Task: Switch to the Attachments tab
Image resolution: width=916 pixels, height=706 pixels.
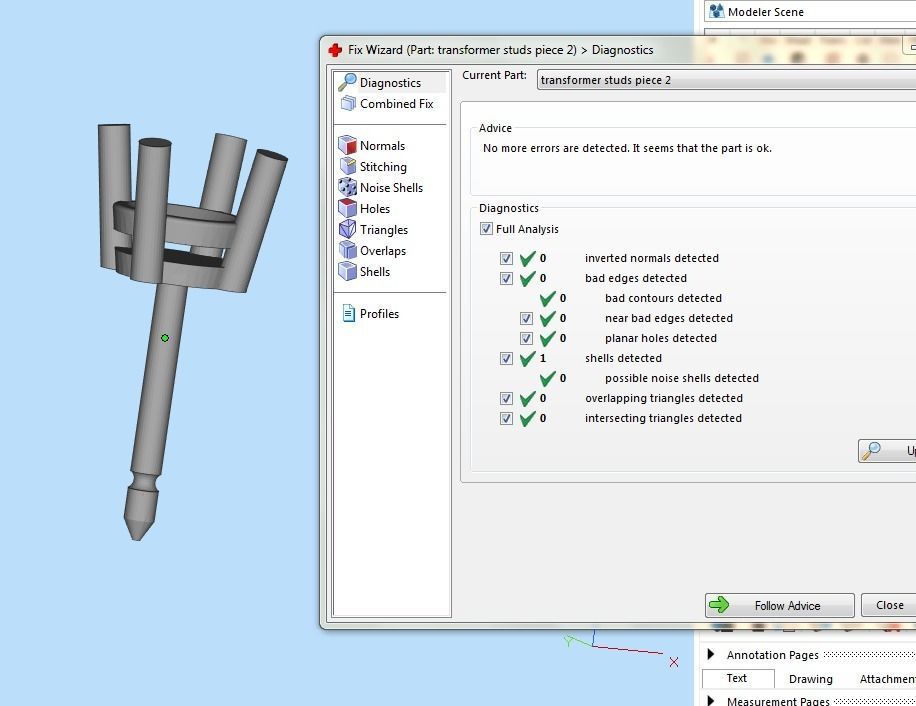Action: pyautogui.click(x=887, y=679)
